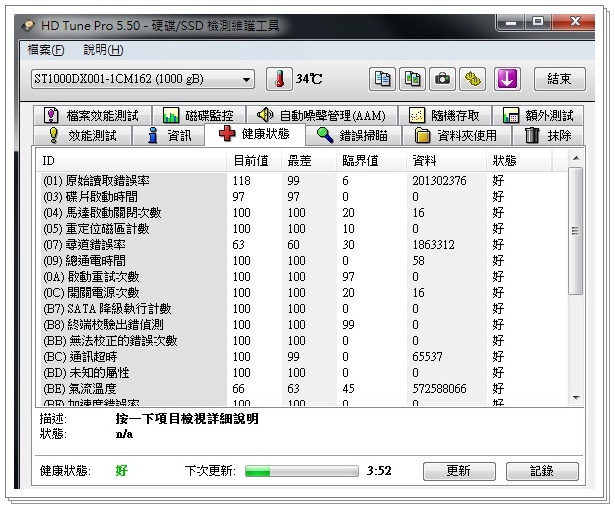Click the 最差 column header
The width and height of the screenshot is (615, 509).
[x=309, y=161]
